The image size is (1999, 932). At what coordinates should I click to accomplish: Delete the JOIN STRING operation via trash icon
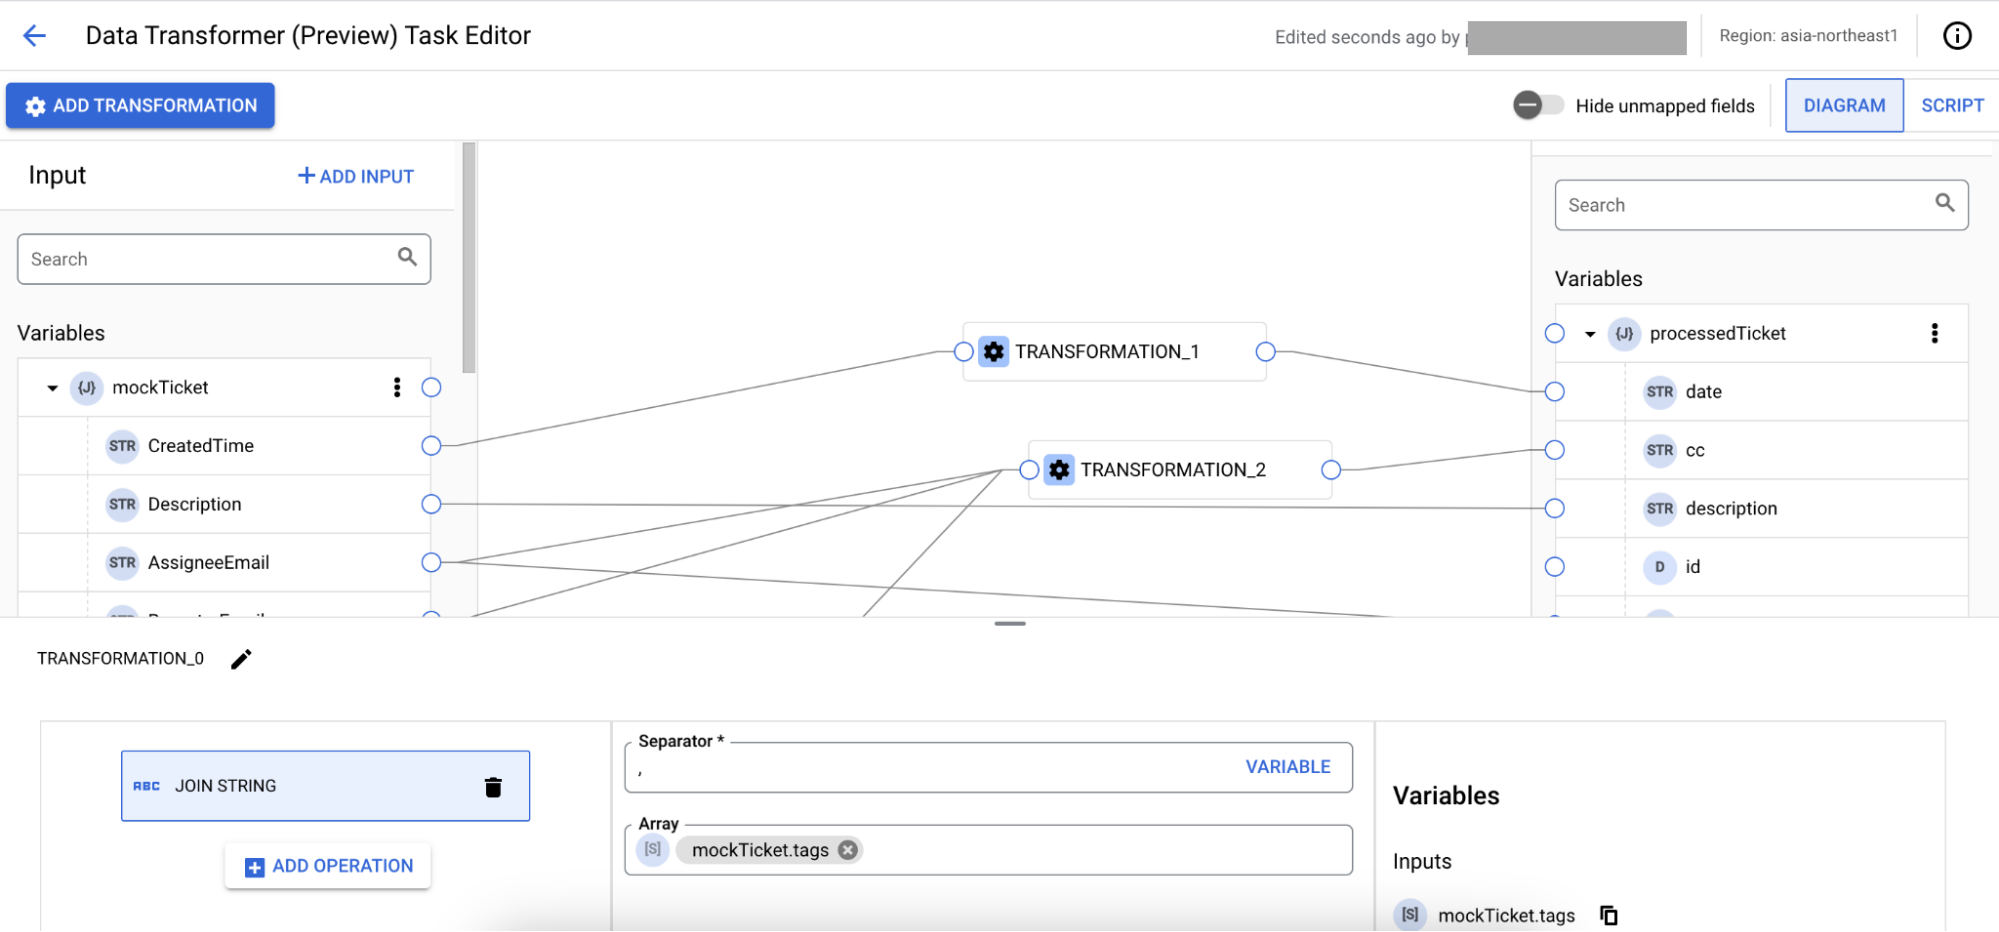tap(492, 786)
